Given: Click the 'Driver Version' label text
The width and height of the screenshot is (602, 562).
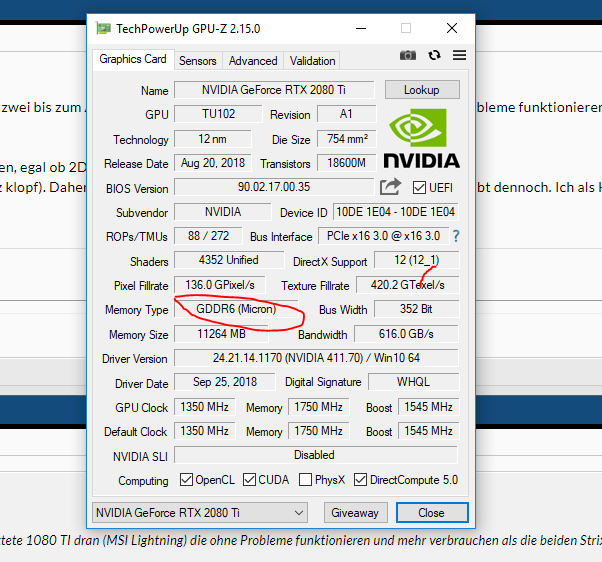Looking at the screenshot, I should pyautogui.click(x=135, y=359).
